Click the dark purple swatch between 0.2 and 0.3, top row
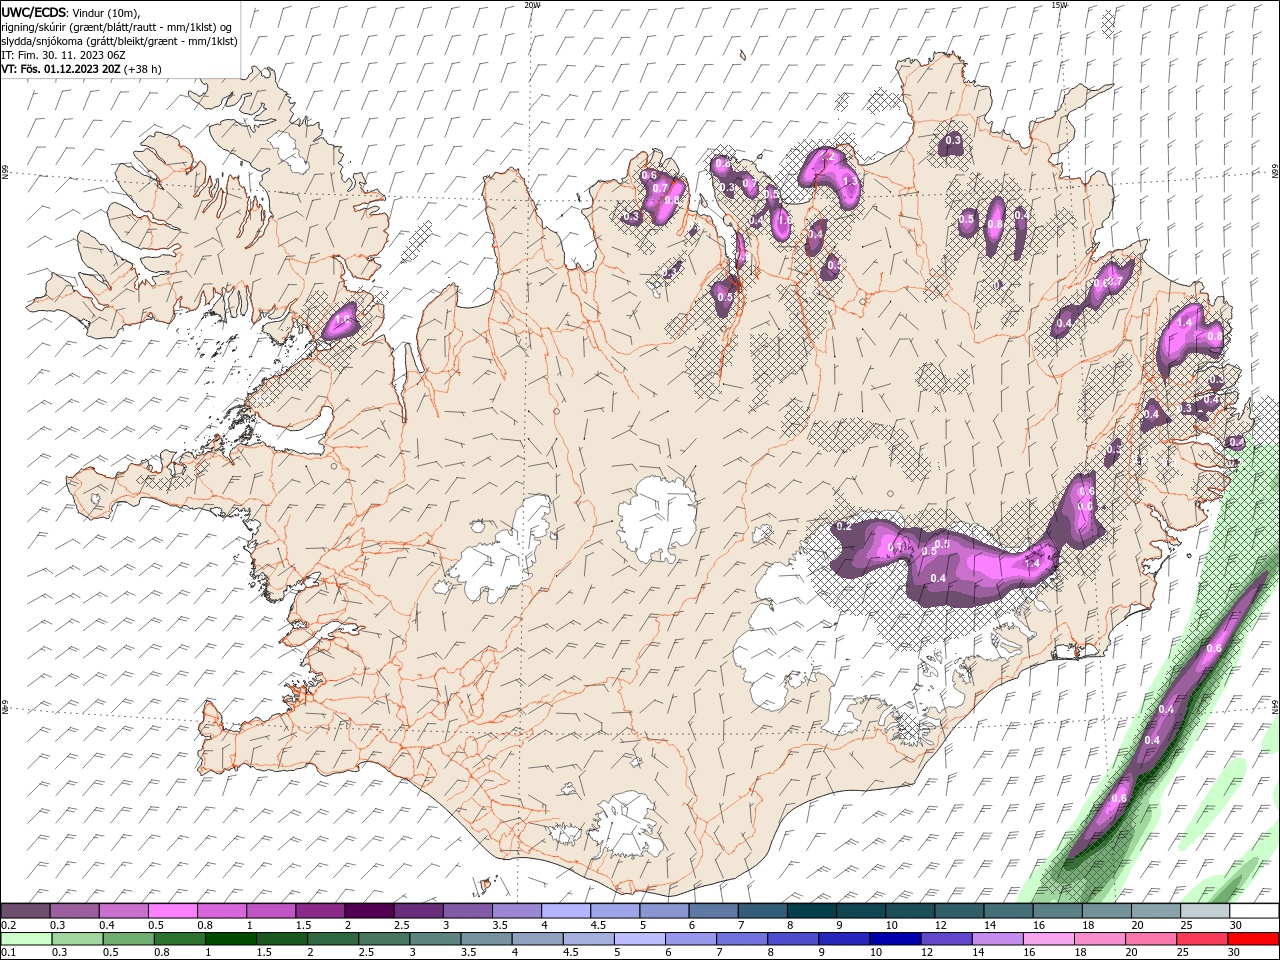The height and width of the screenshot is (960, 1280). pos(25,911)
